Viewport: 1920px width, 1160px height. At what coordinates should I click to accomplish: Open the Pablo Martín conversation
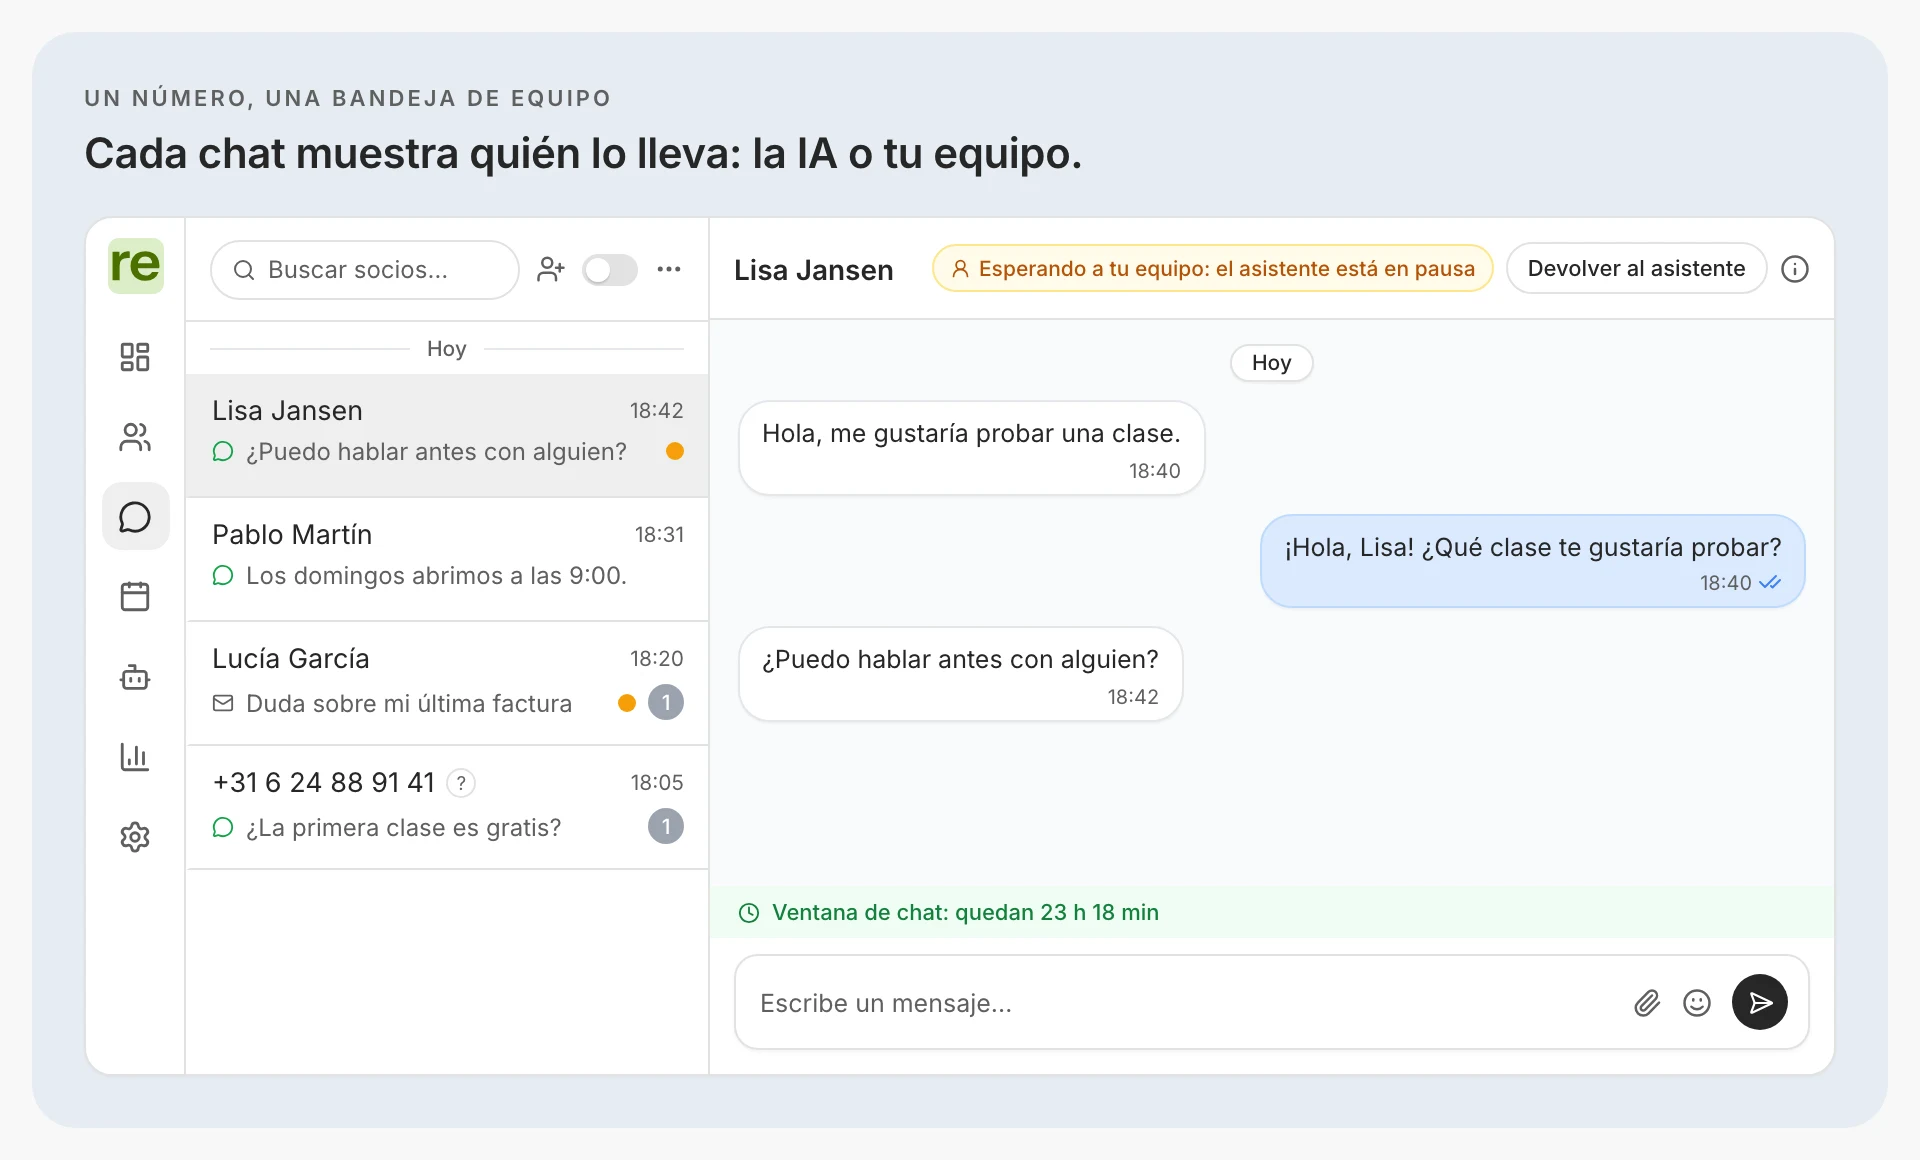tap(447, 559)
